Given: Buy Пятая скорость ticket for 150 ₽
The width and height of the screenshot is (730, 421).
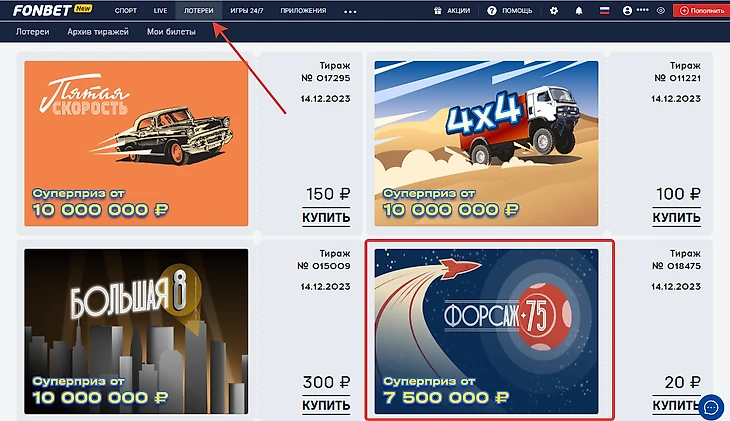Looking at the screenshot, I should (326, 217).
